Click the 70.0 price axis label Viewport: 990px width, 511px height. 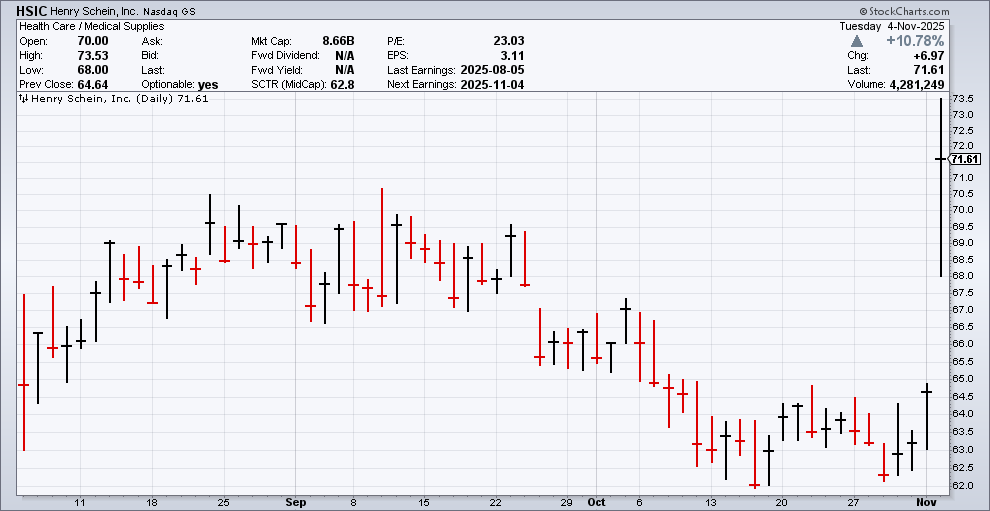coord(961,209)
